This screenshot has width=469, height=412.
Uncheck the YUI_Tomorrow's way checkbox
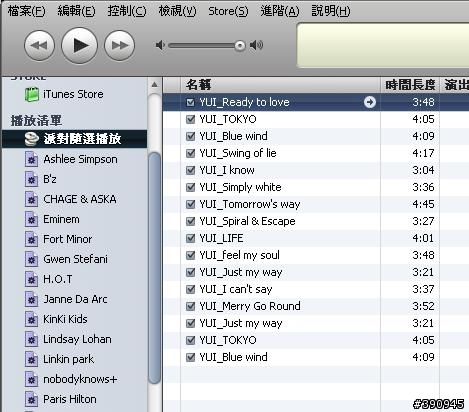click(190, 204)
